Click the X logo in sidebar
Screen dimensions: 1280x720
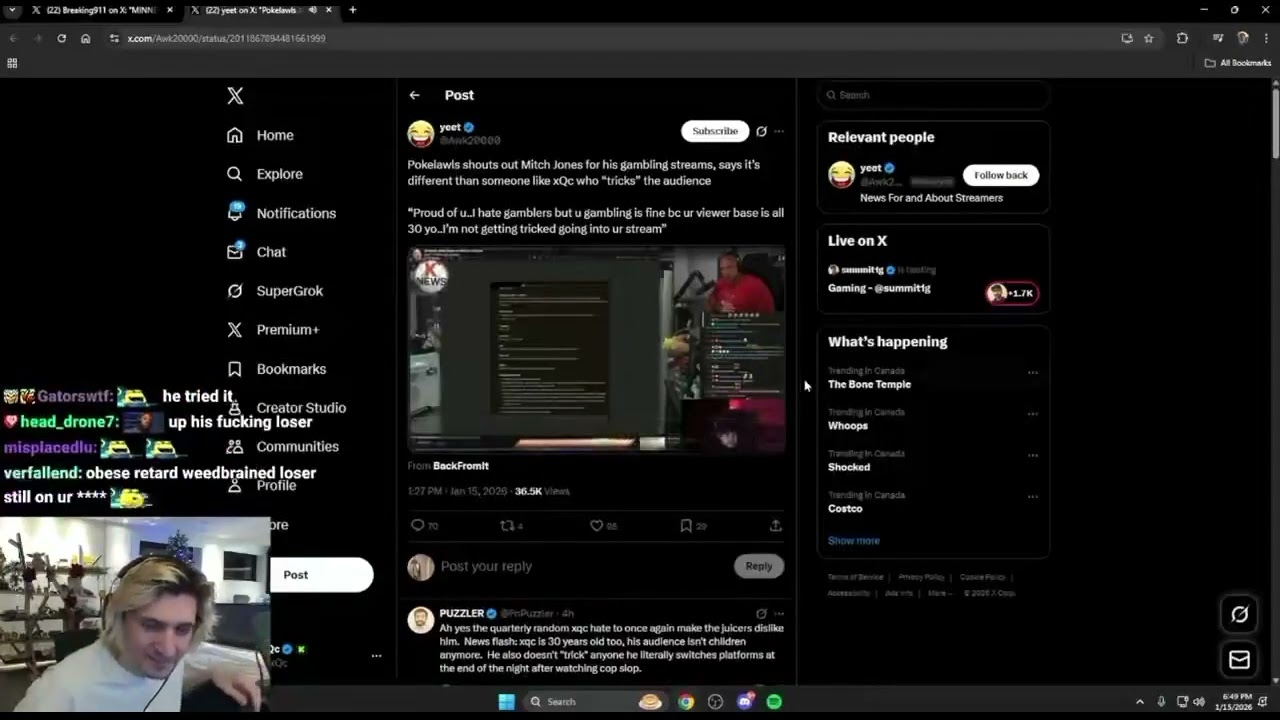click(x=235, y=96)
